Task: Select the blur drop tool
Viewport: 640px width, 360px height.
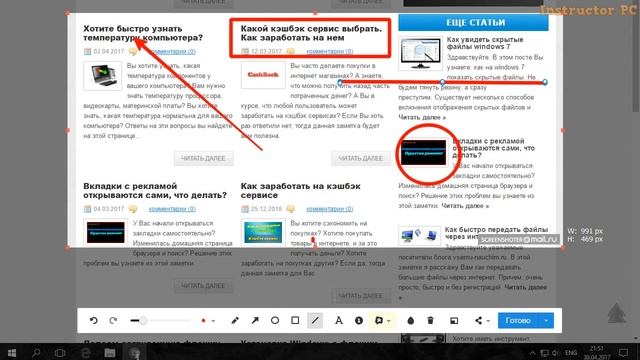Action: point(411,320)
